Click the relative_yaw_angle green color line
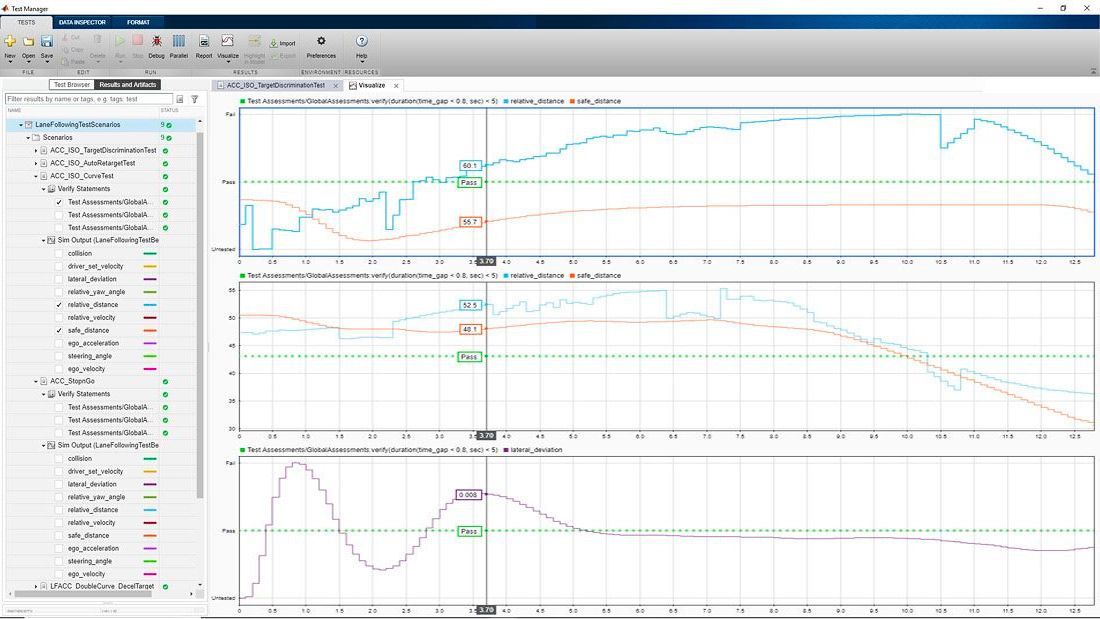The image size is (1100, 619). [150, 292]
